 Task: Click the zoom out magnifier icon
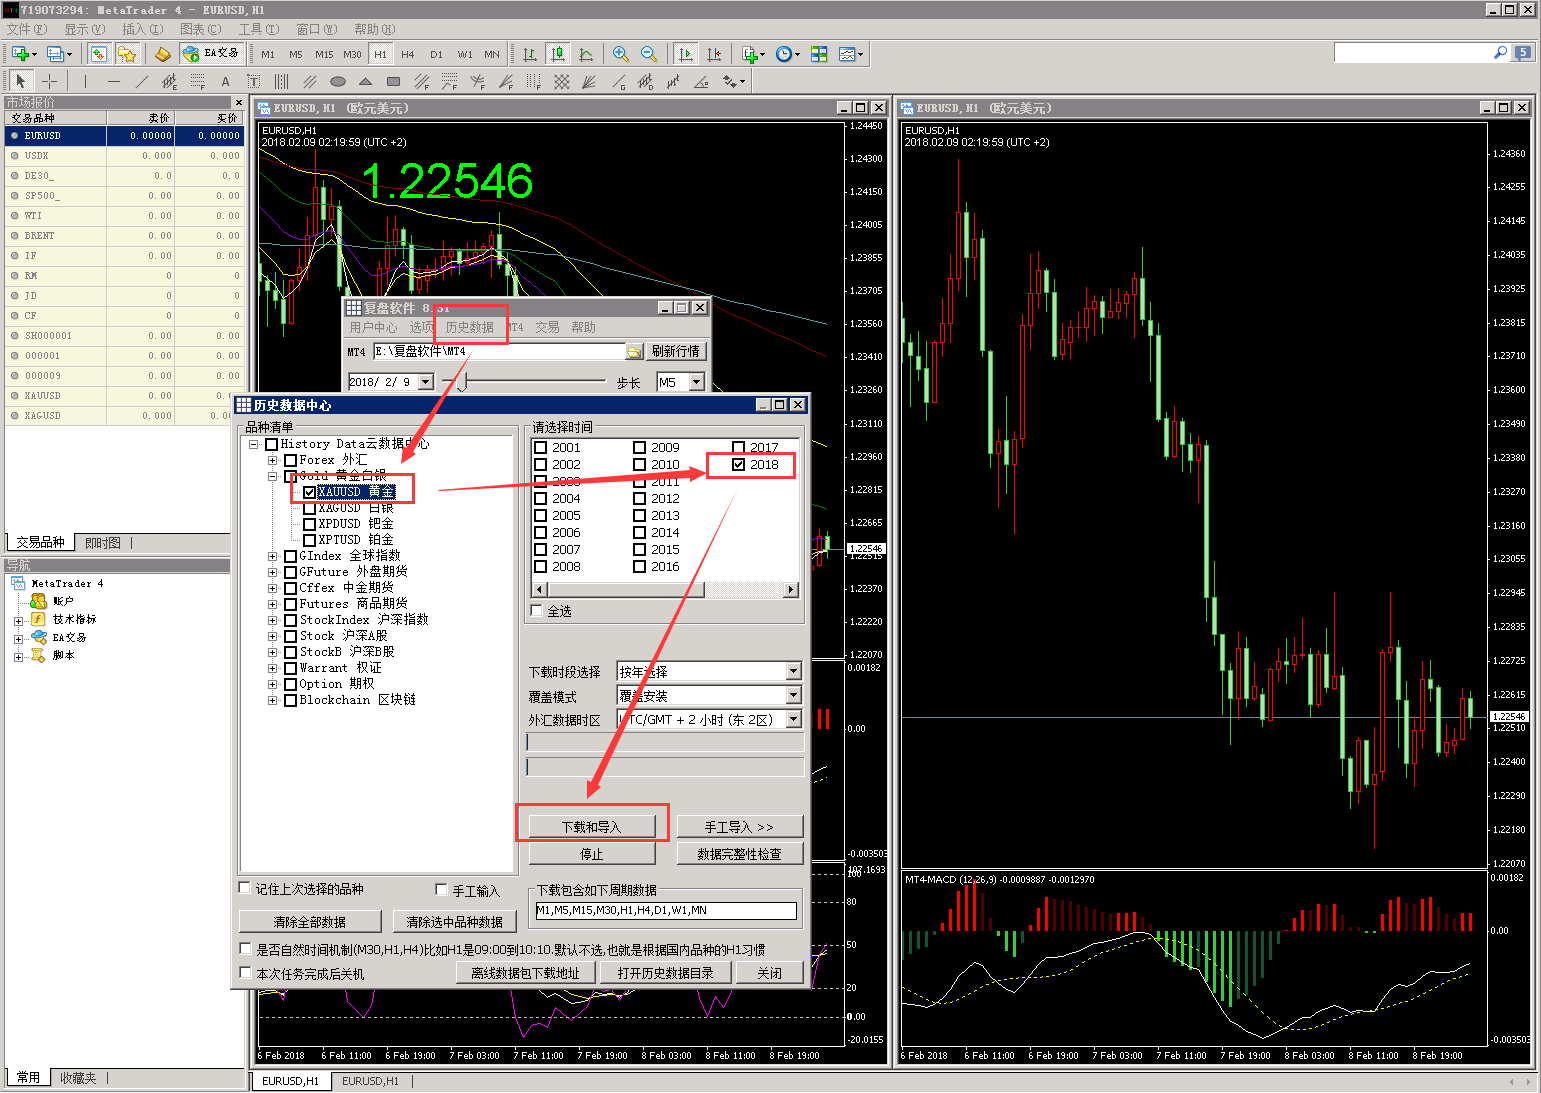pyautogui.click(x=649, y=54)
